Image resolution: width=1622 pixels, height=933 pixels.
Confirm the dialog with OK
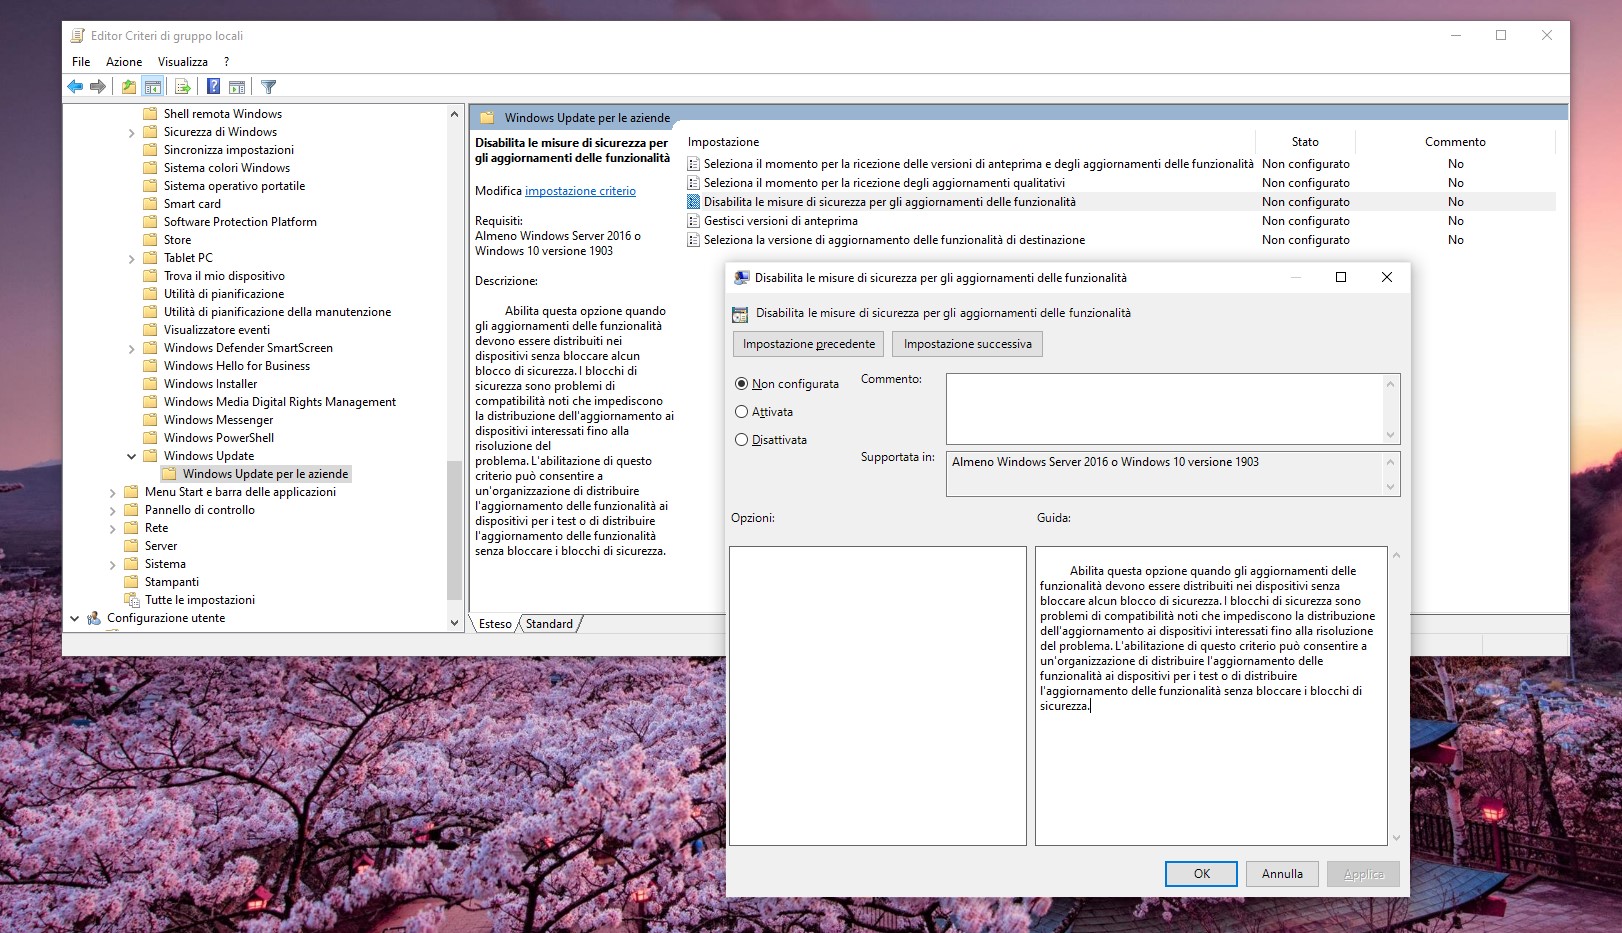click(1201, 874)
